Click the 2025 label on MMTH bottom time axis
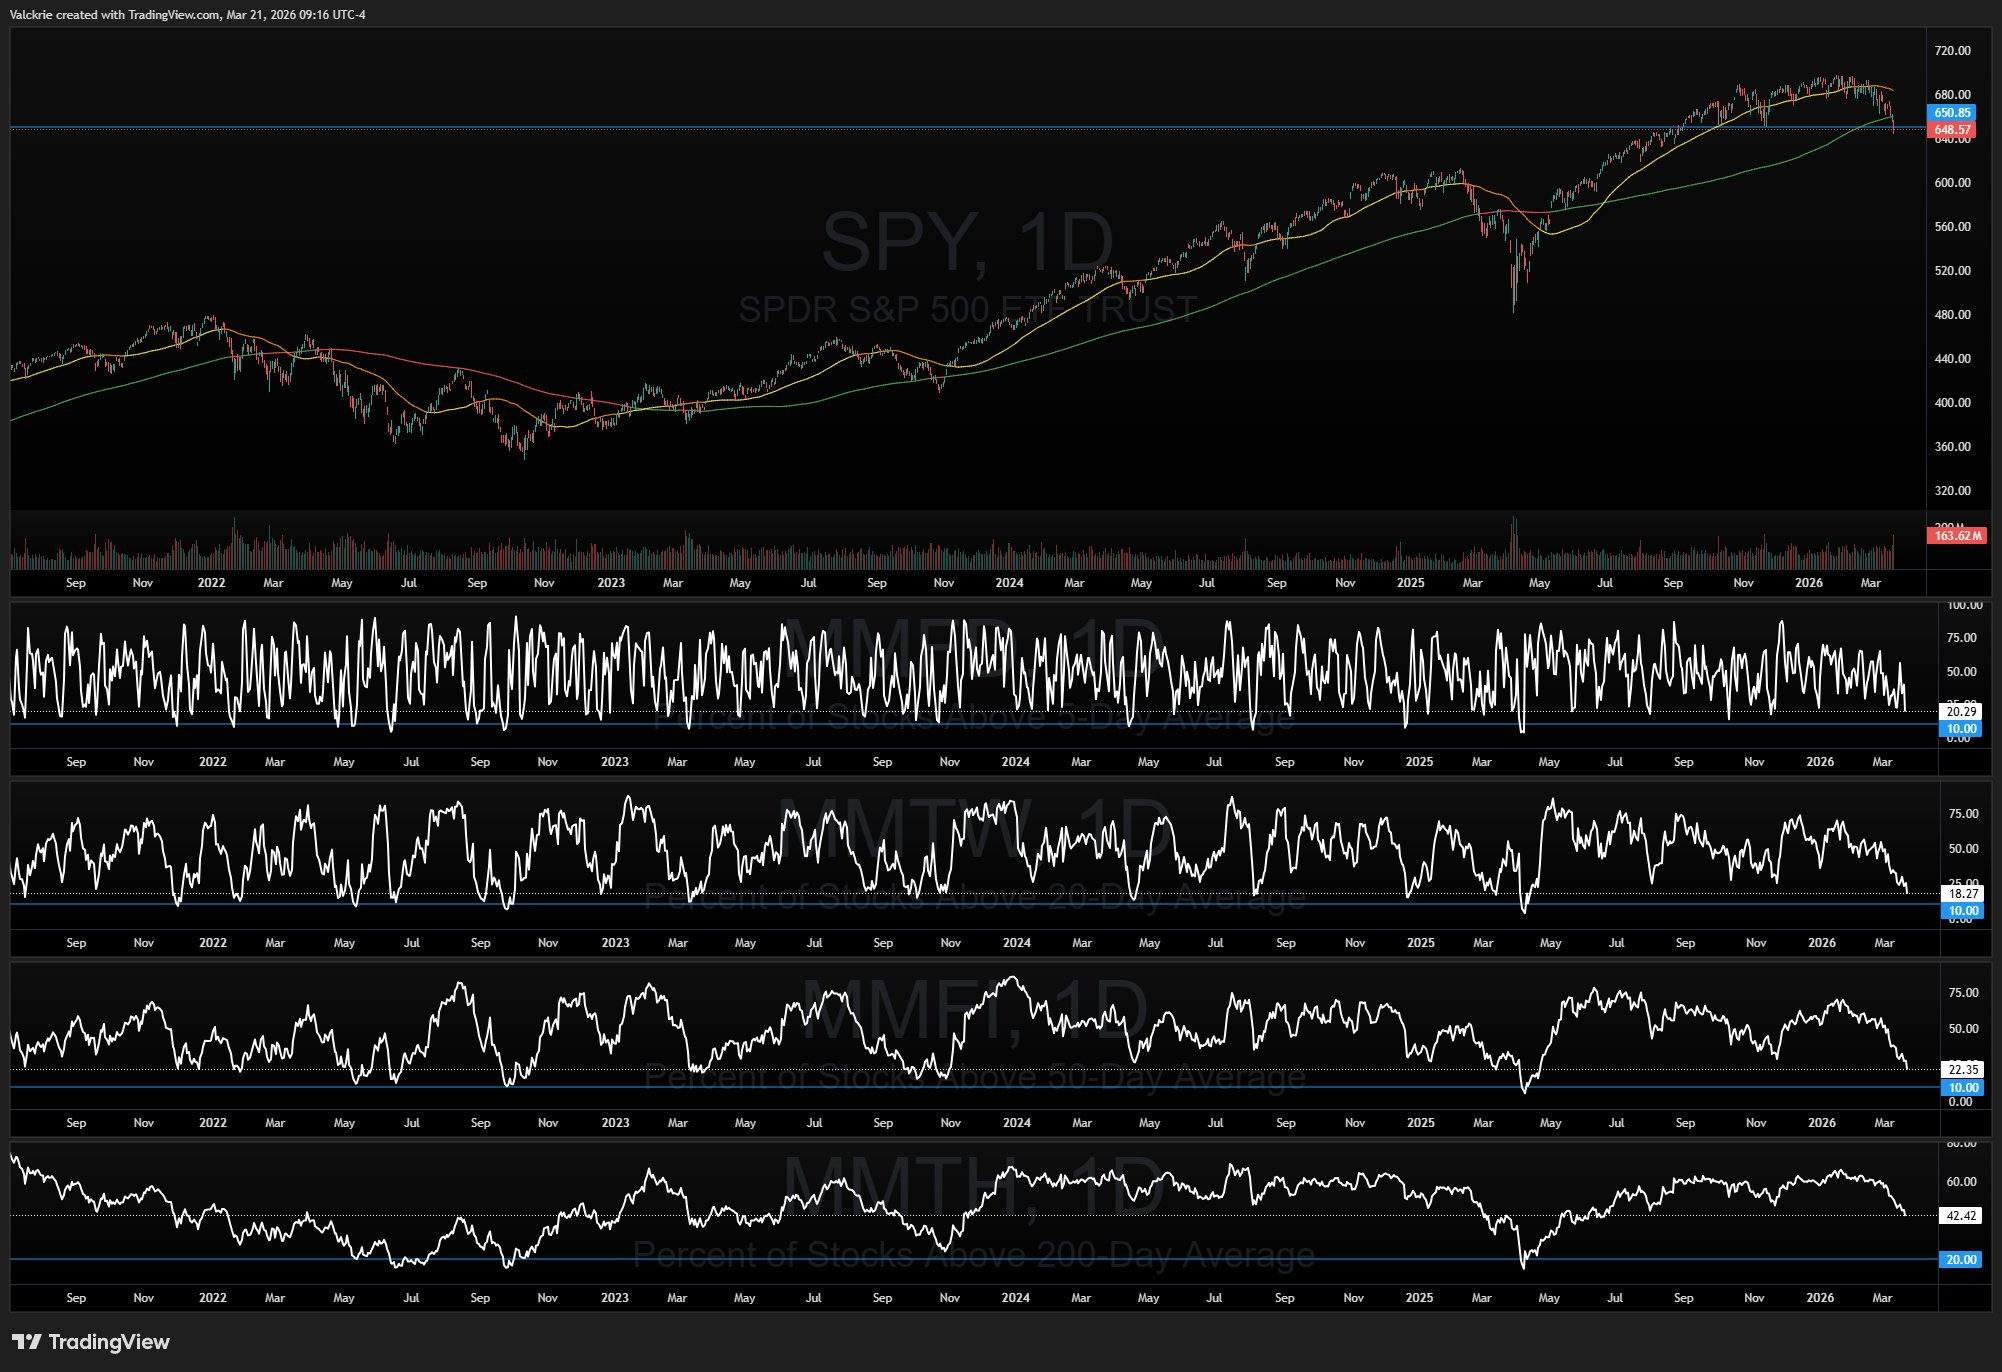This screenshot has width=2002, height=1372. (1418, 1298)
